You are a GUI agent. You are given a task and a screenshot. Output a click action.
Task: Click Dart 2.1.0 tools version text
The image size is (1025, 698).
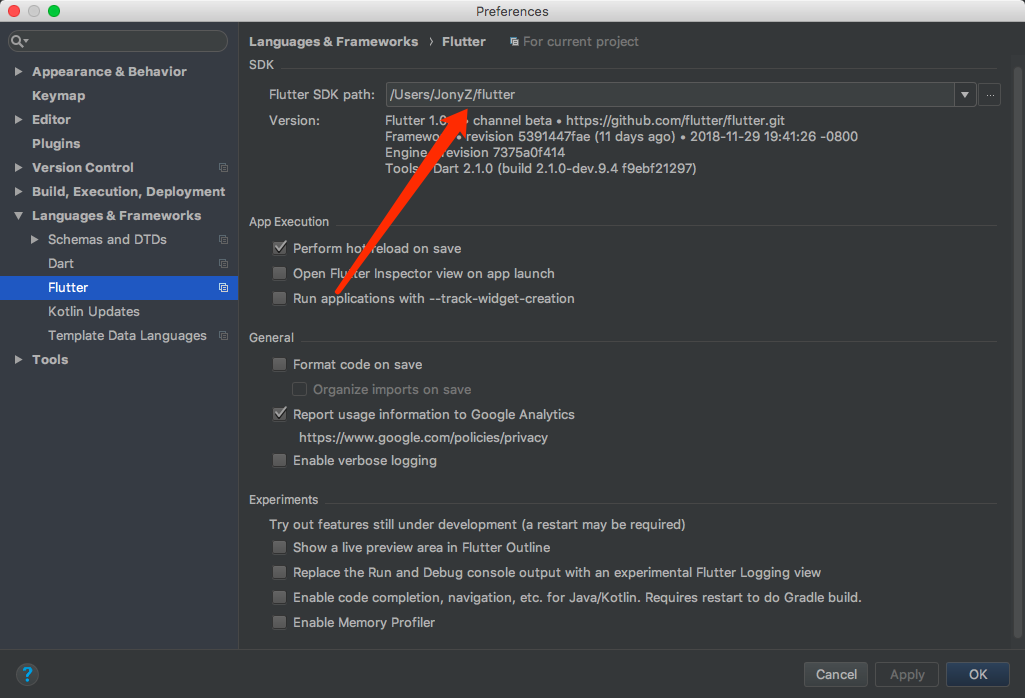(x=541, y=169)
